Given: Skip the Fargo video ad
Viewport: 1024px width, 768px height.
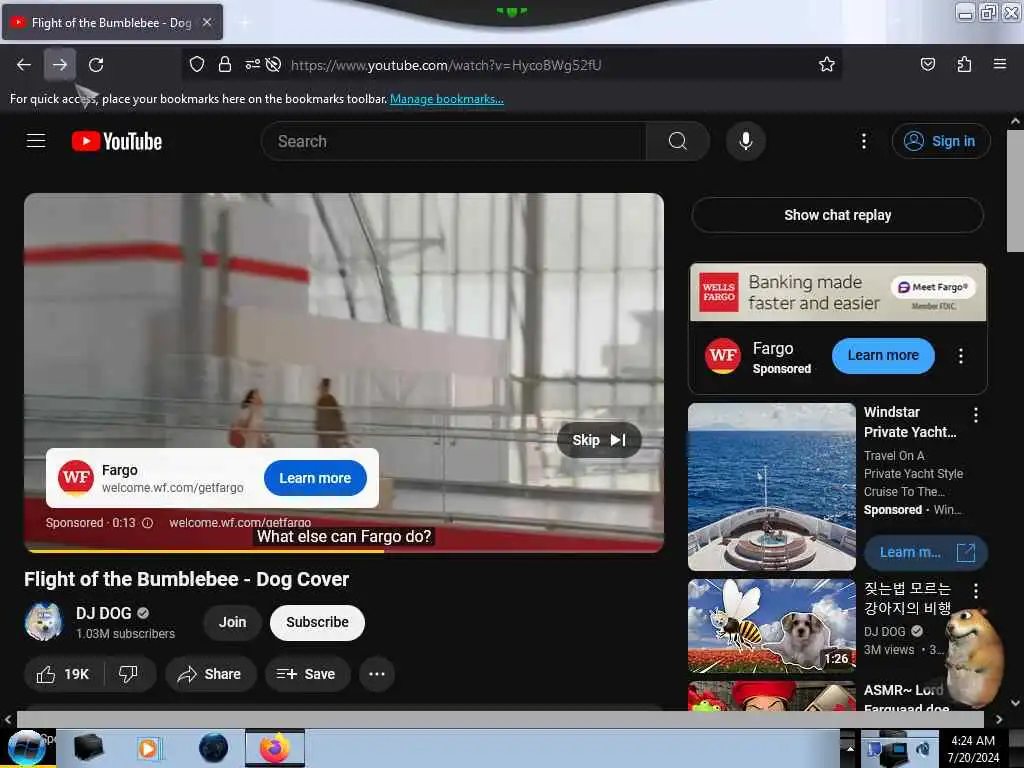Looking at the screenshot, I should (599, 440).
